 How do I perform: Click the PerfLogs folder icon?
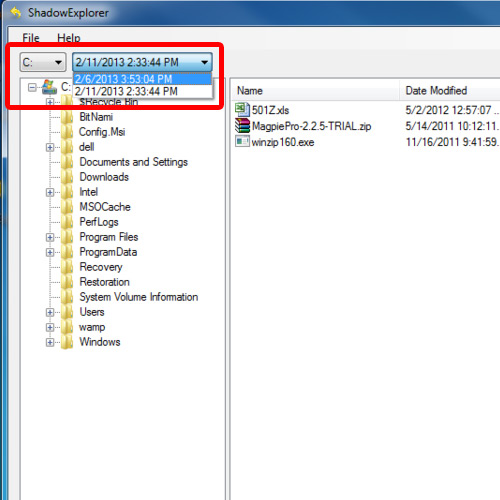coord(67,222)
